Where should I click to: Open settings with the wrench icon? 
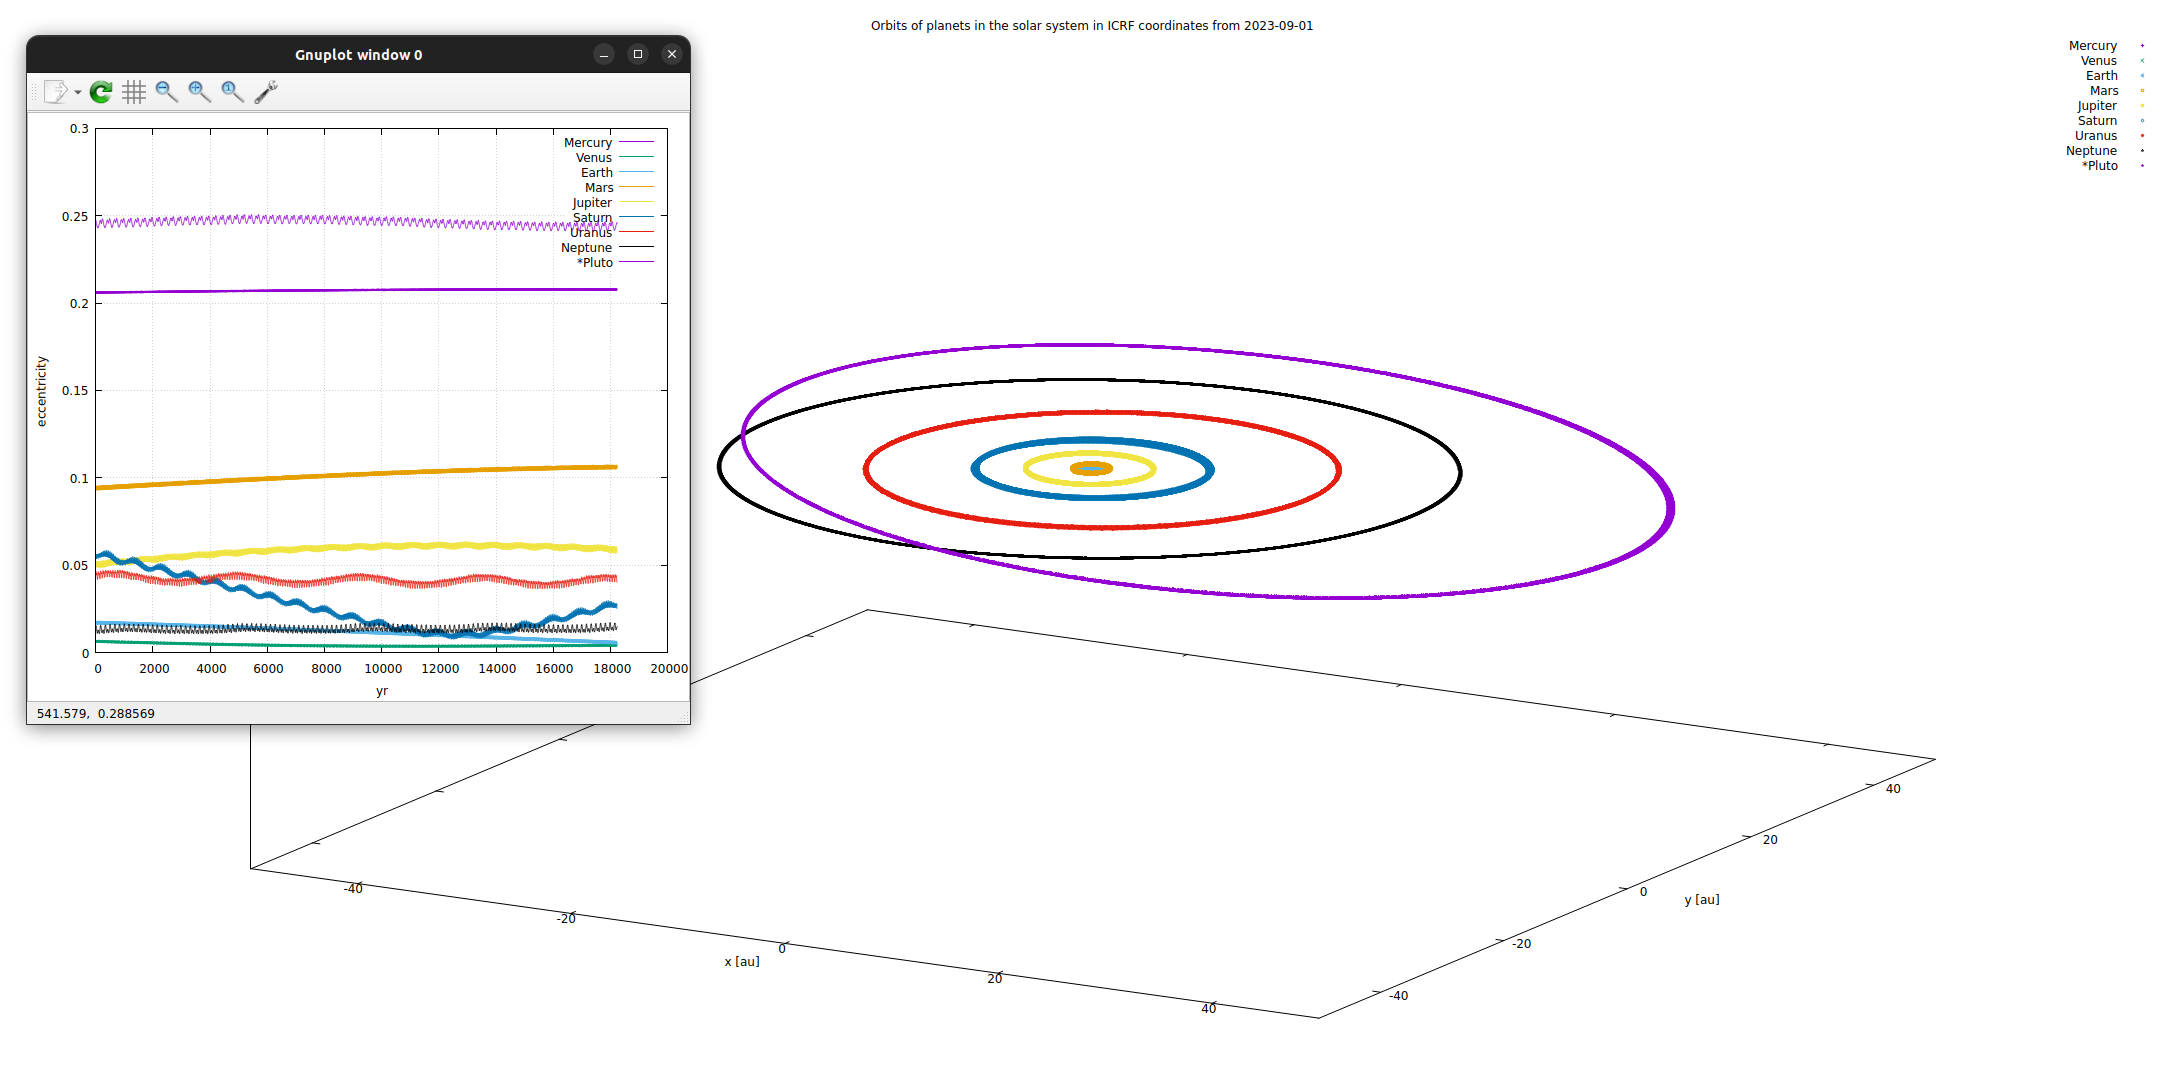[x=266, y=92]
